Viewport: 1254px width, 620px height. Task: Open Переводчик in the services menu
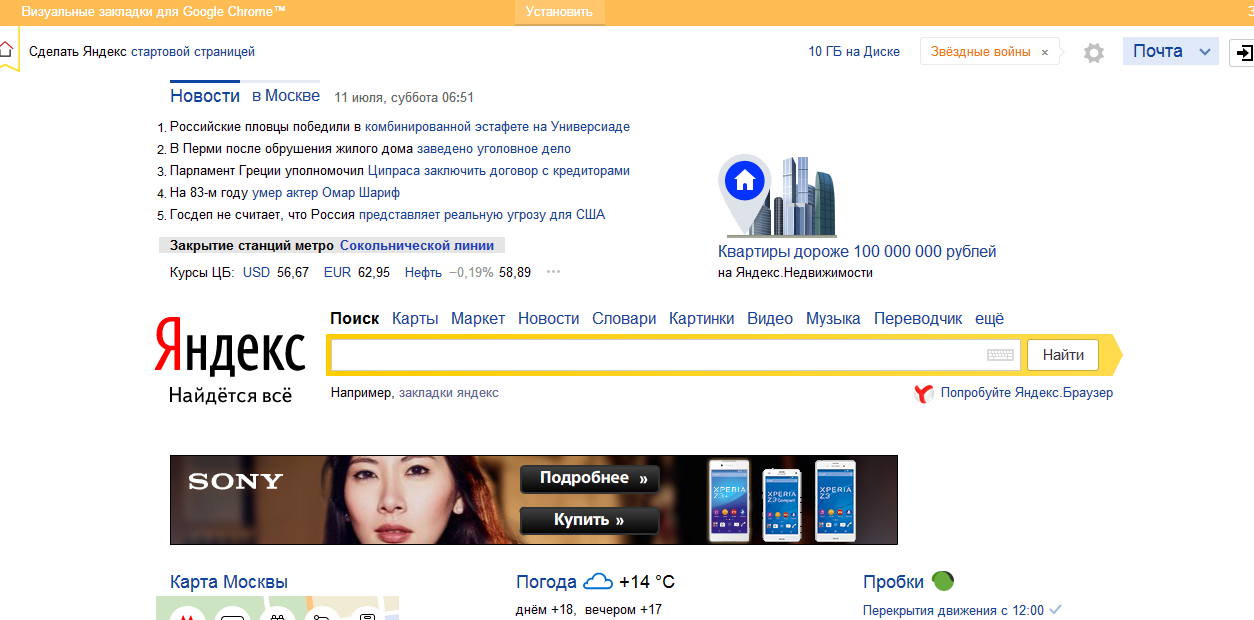(918, 319)
